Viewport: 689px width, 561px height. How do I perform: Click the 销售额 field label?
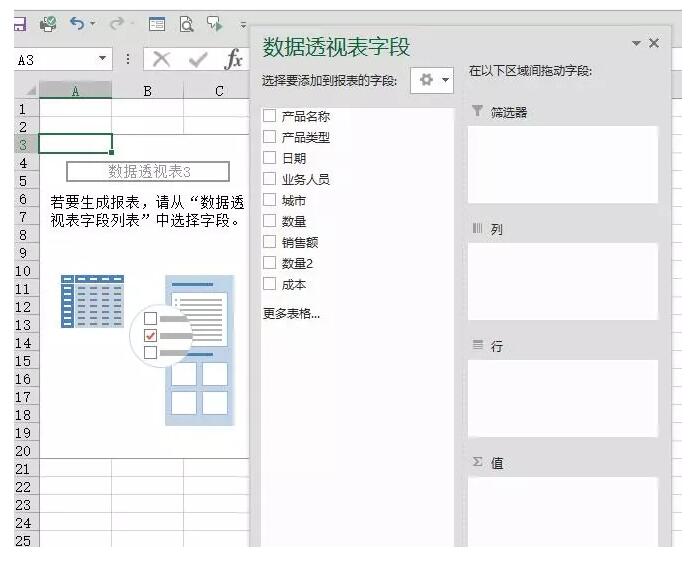coord(300,242)
